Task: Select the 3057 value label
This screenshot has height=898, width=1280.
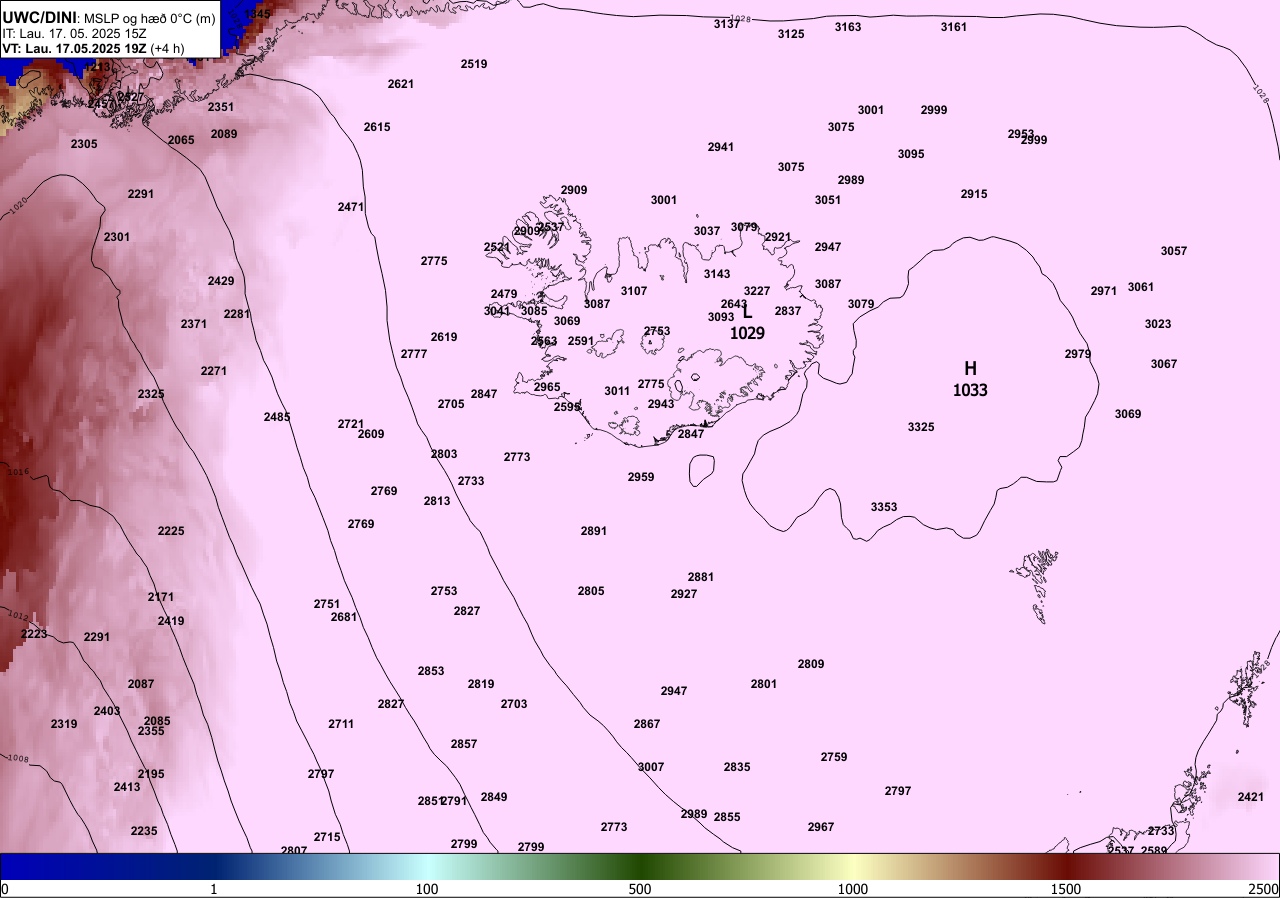Action: [x=1174, y=251]
